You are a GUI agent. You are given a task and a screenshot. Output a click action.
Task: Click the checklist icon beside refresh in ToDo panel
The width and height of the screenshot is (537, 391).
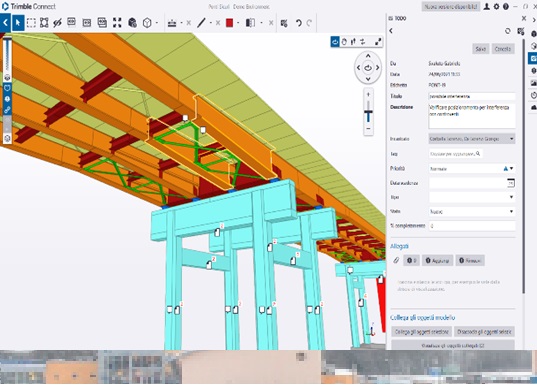point(521,31)
